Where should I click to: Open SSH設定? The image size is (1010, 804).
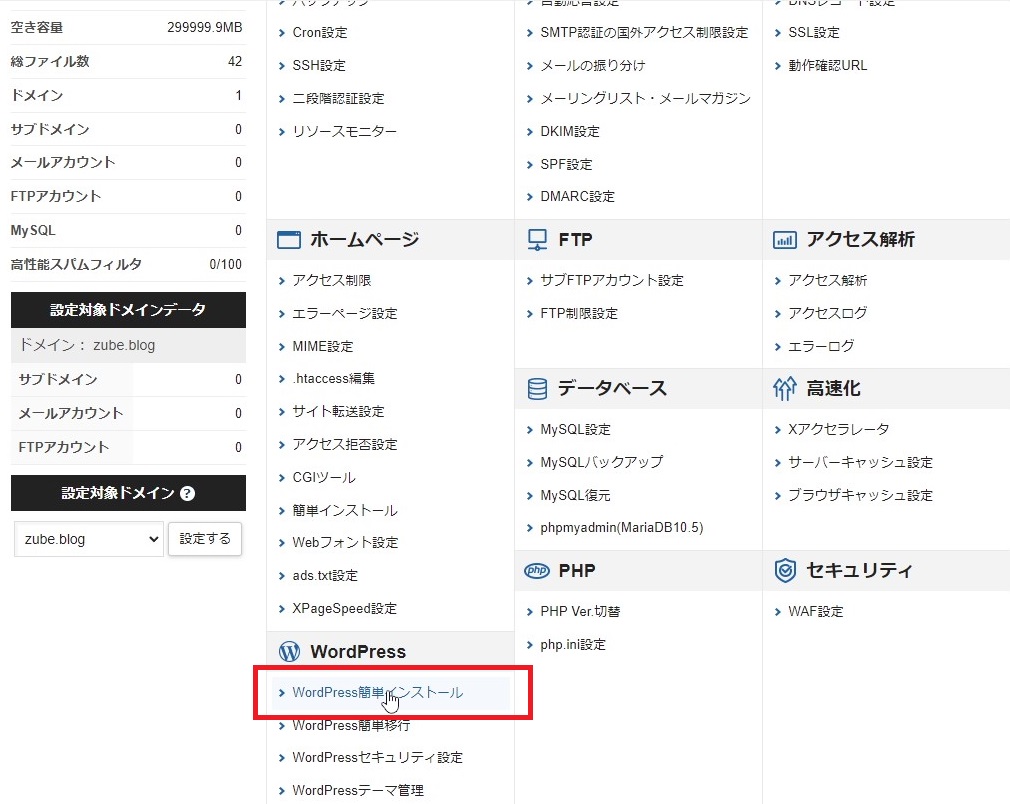[x=319, y=65]
